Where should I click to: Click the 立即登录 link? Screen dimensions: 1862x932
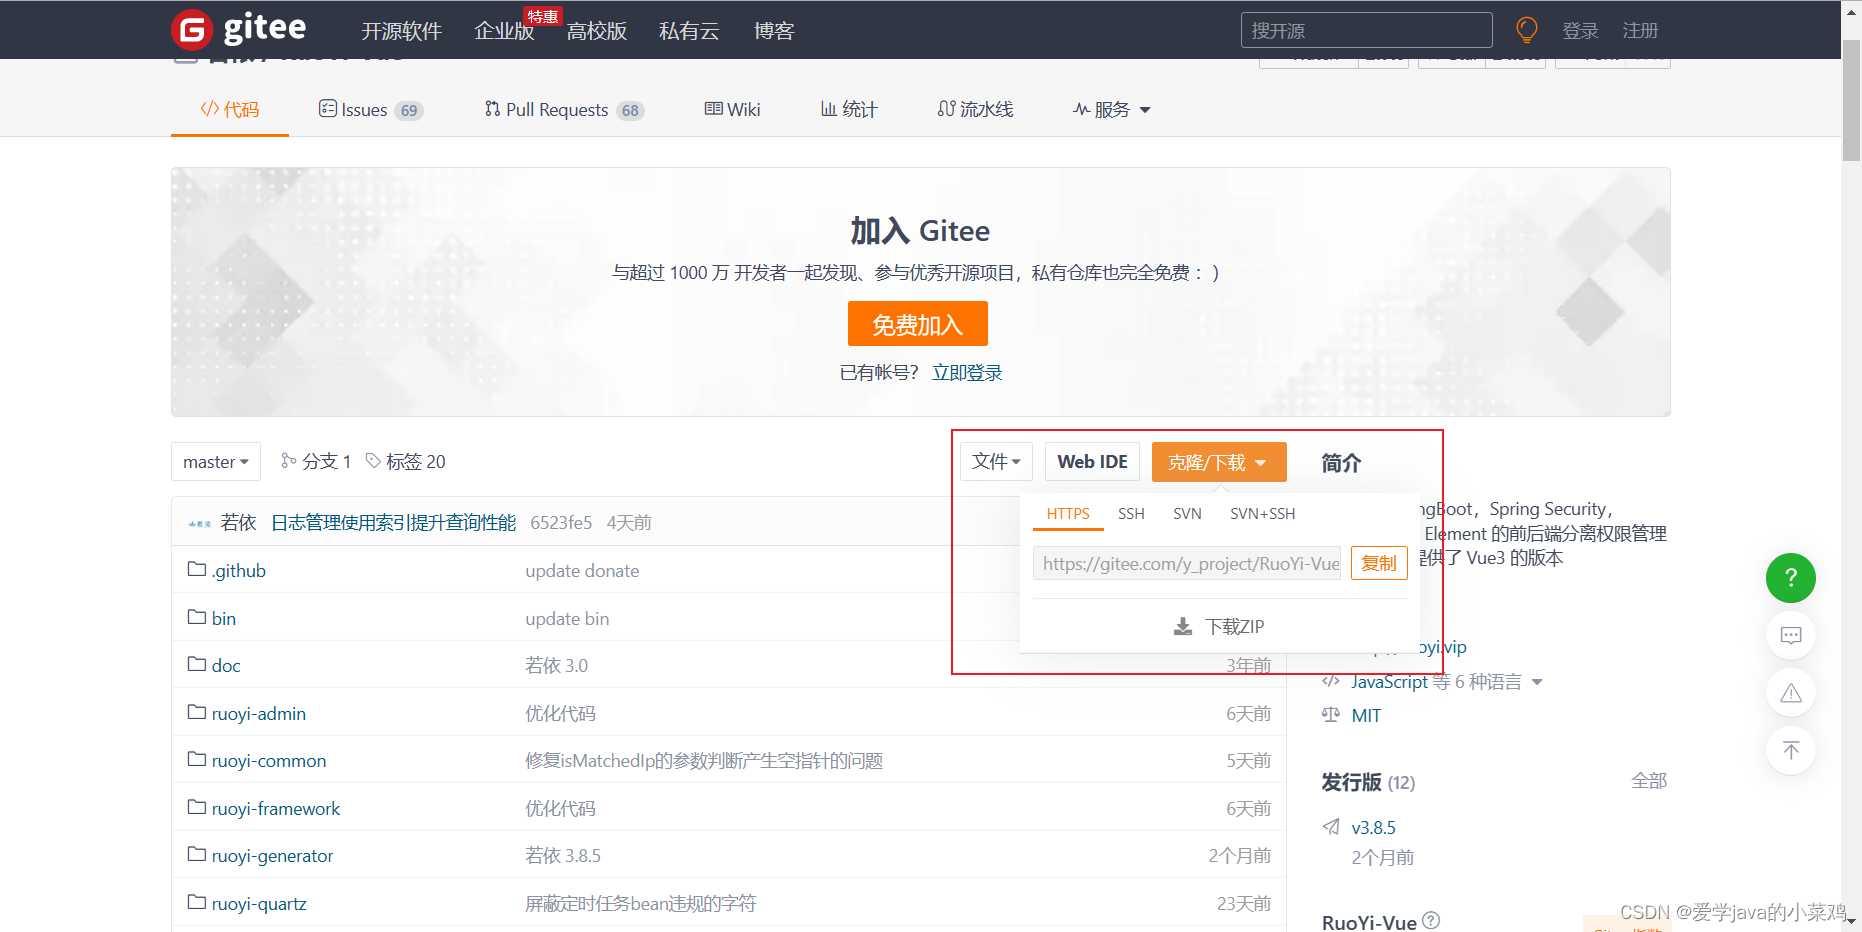pos(967,373)
